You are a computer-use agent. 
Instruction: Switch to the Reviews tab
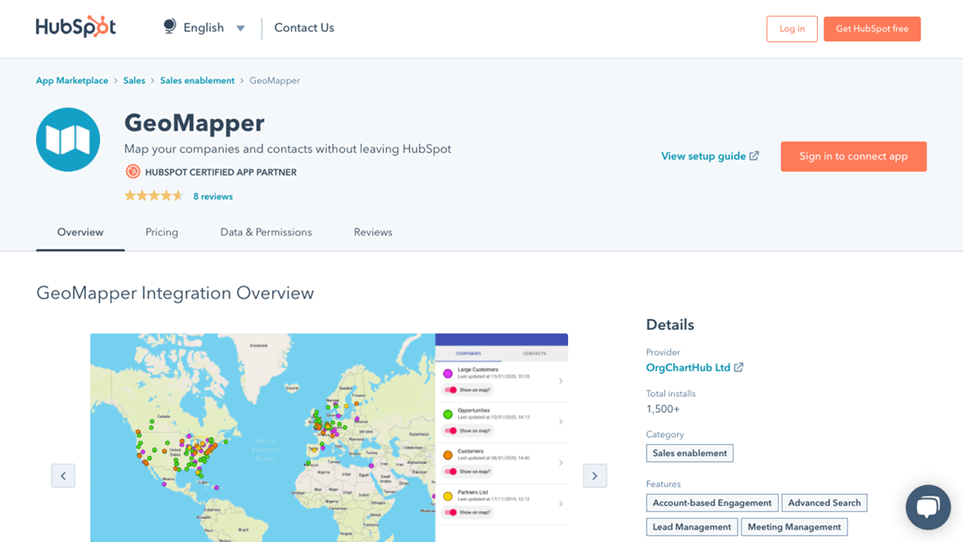(x=373, y=232)
